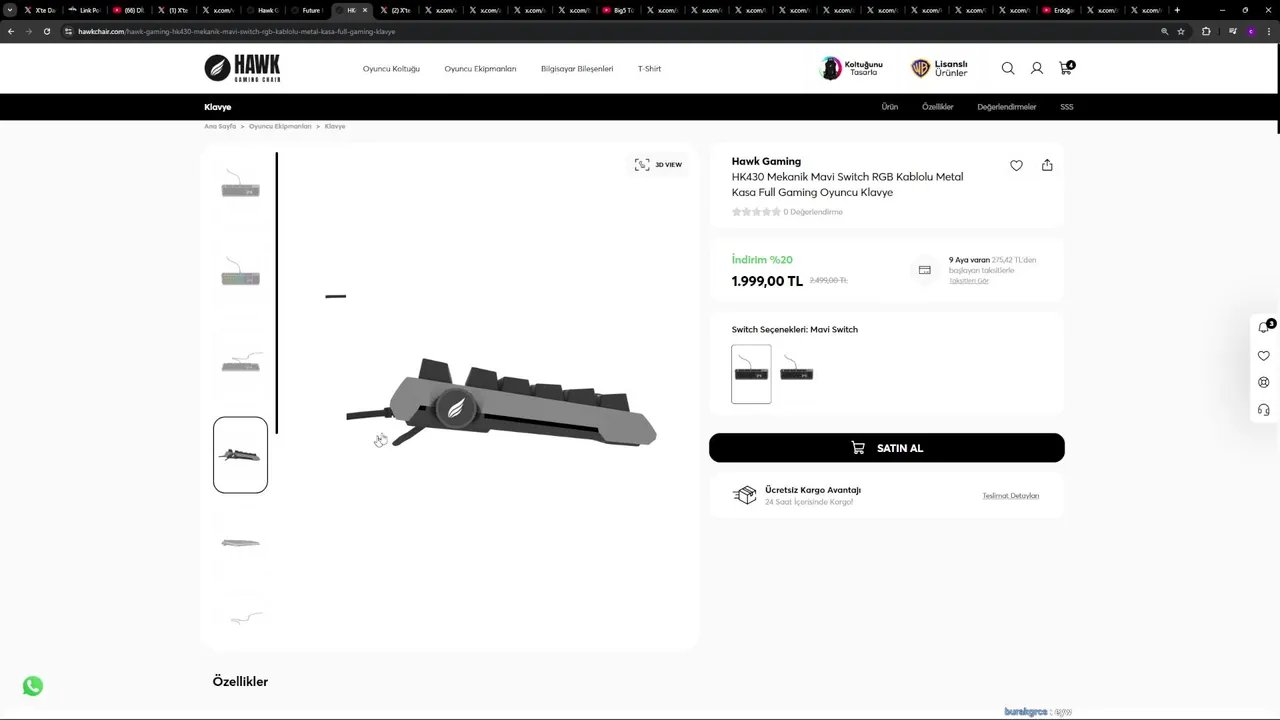The width and height of the screenshot is (1280, 720).
Task: Go to Oyuncu Ekipmanları breadcrumb
Action: pyautogui.click(x=280, y=127)
